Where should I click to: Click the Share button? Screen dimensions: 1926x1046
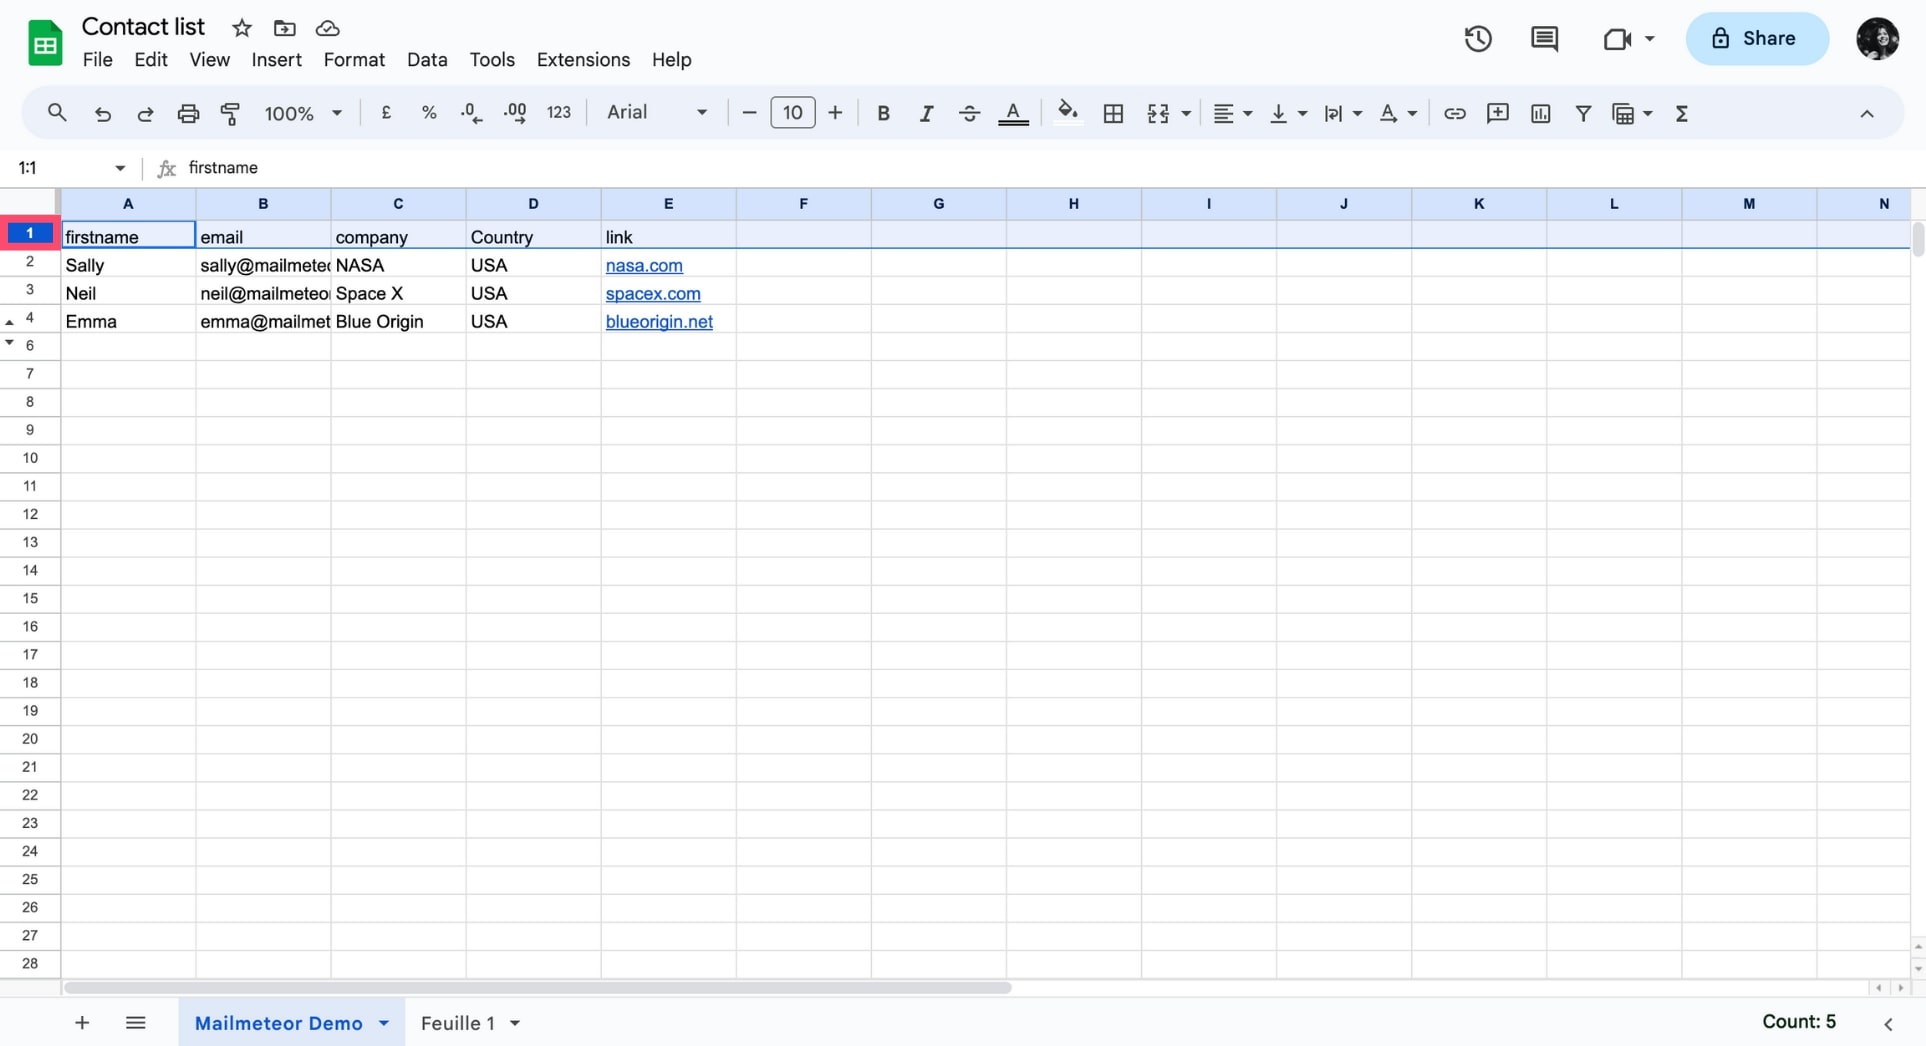pos(1757,39)
